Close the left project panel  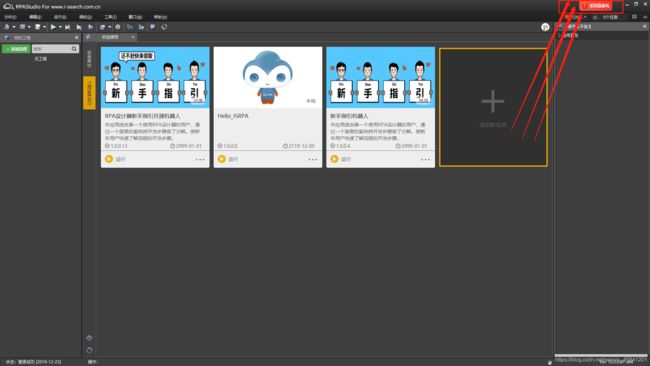(76, 38)
